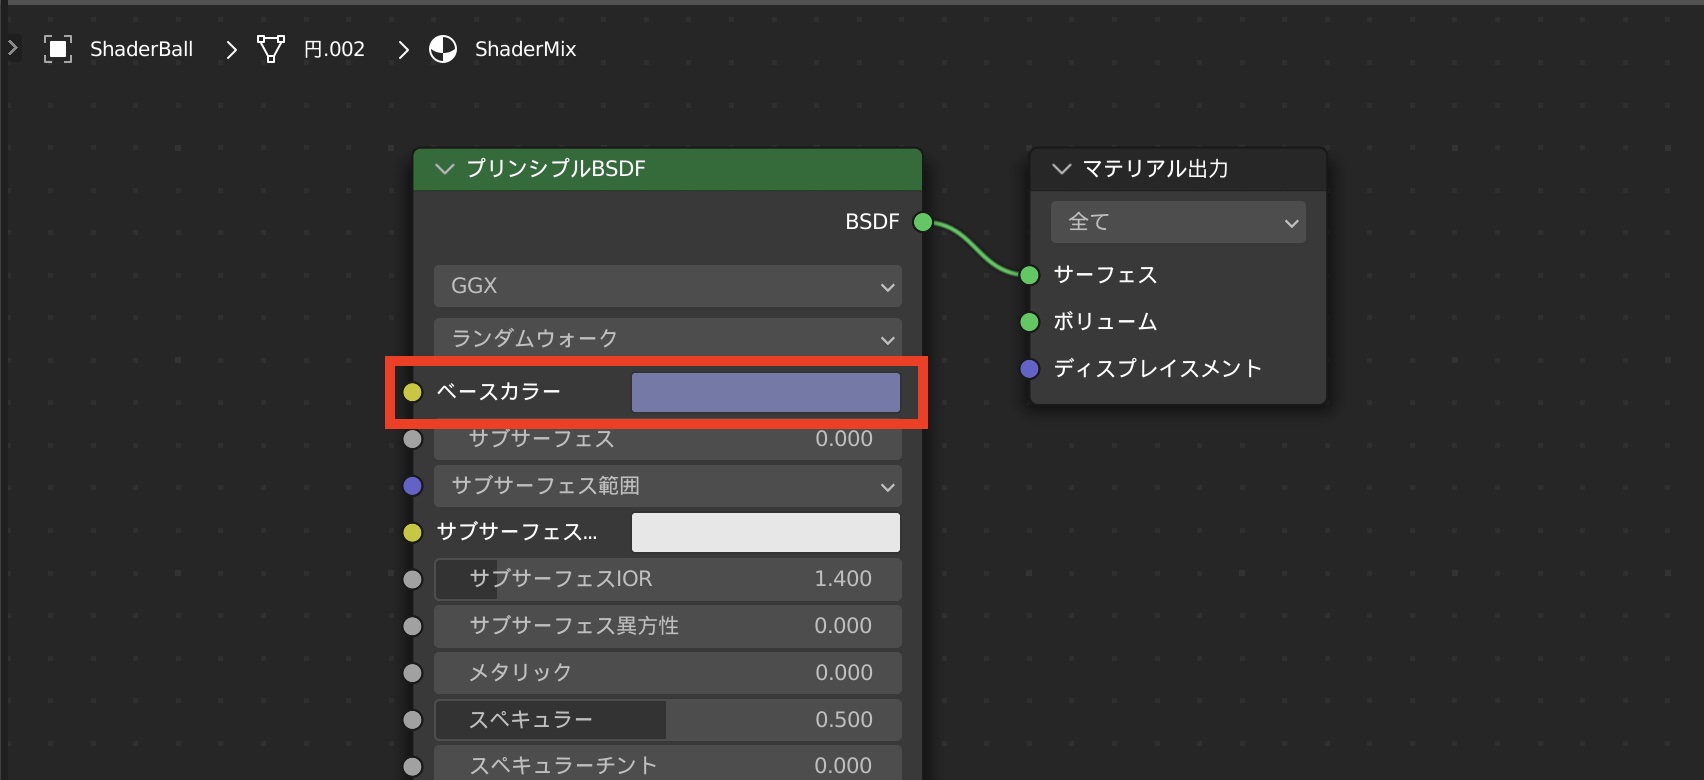Click the Surface input socket on Material Output
1704x780 pixels.
(1029, 275)
